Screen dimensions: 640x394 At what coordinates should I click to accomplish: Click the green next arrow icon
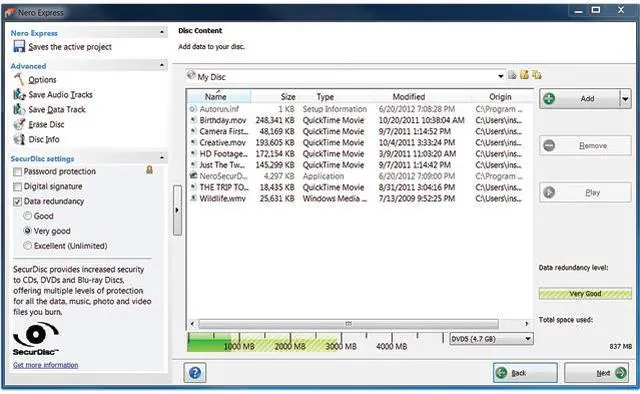point(621,373)
